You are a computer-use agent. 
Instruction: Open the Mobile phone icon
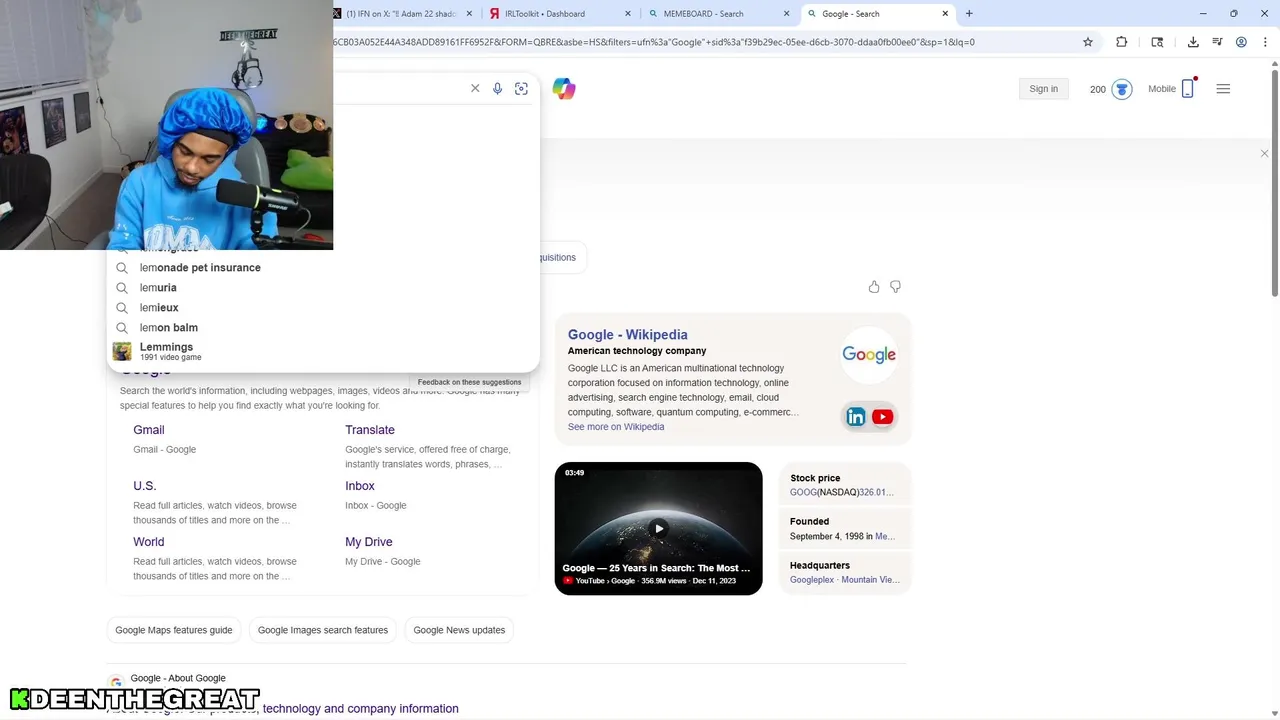[1188, 89]
